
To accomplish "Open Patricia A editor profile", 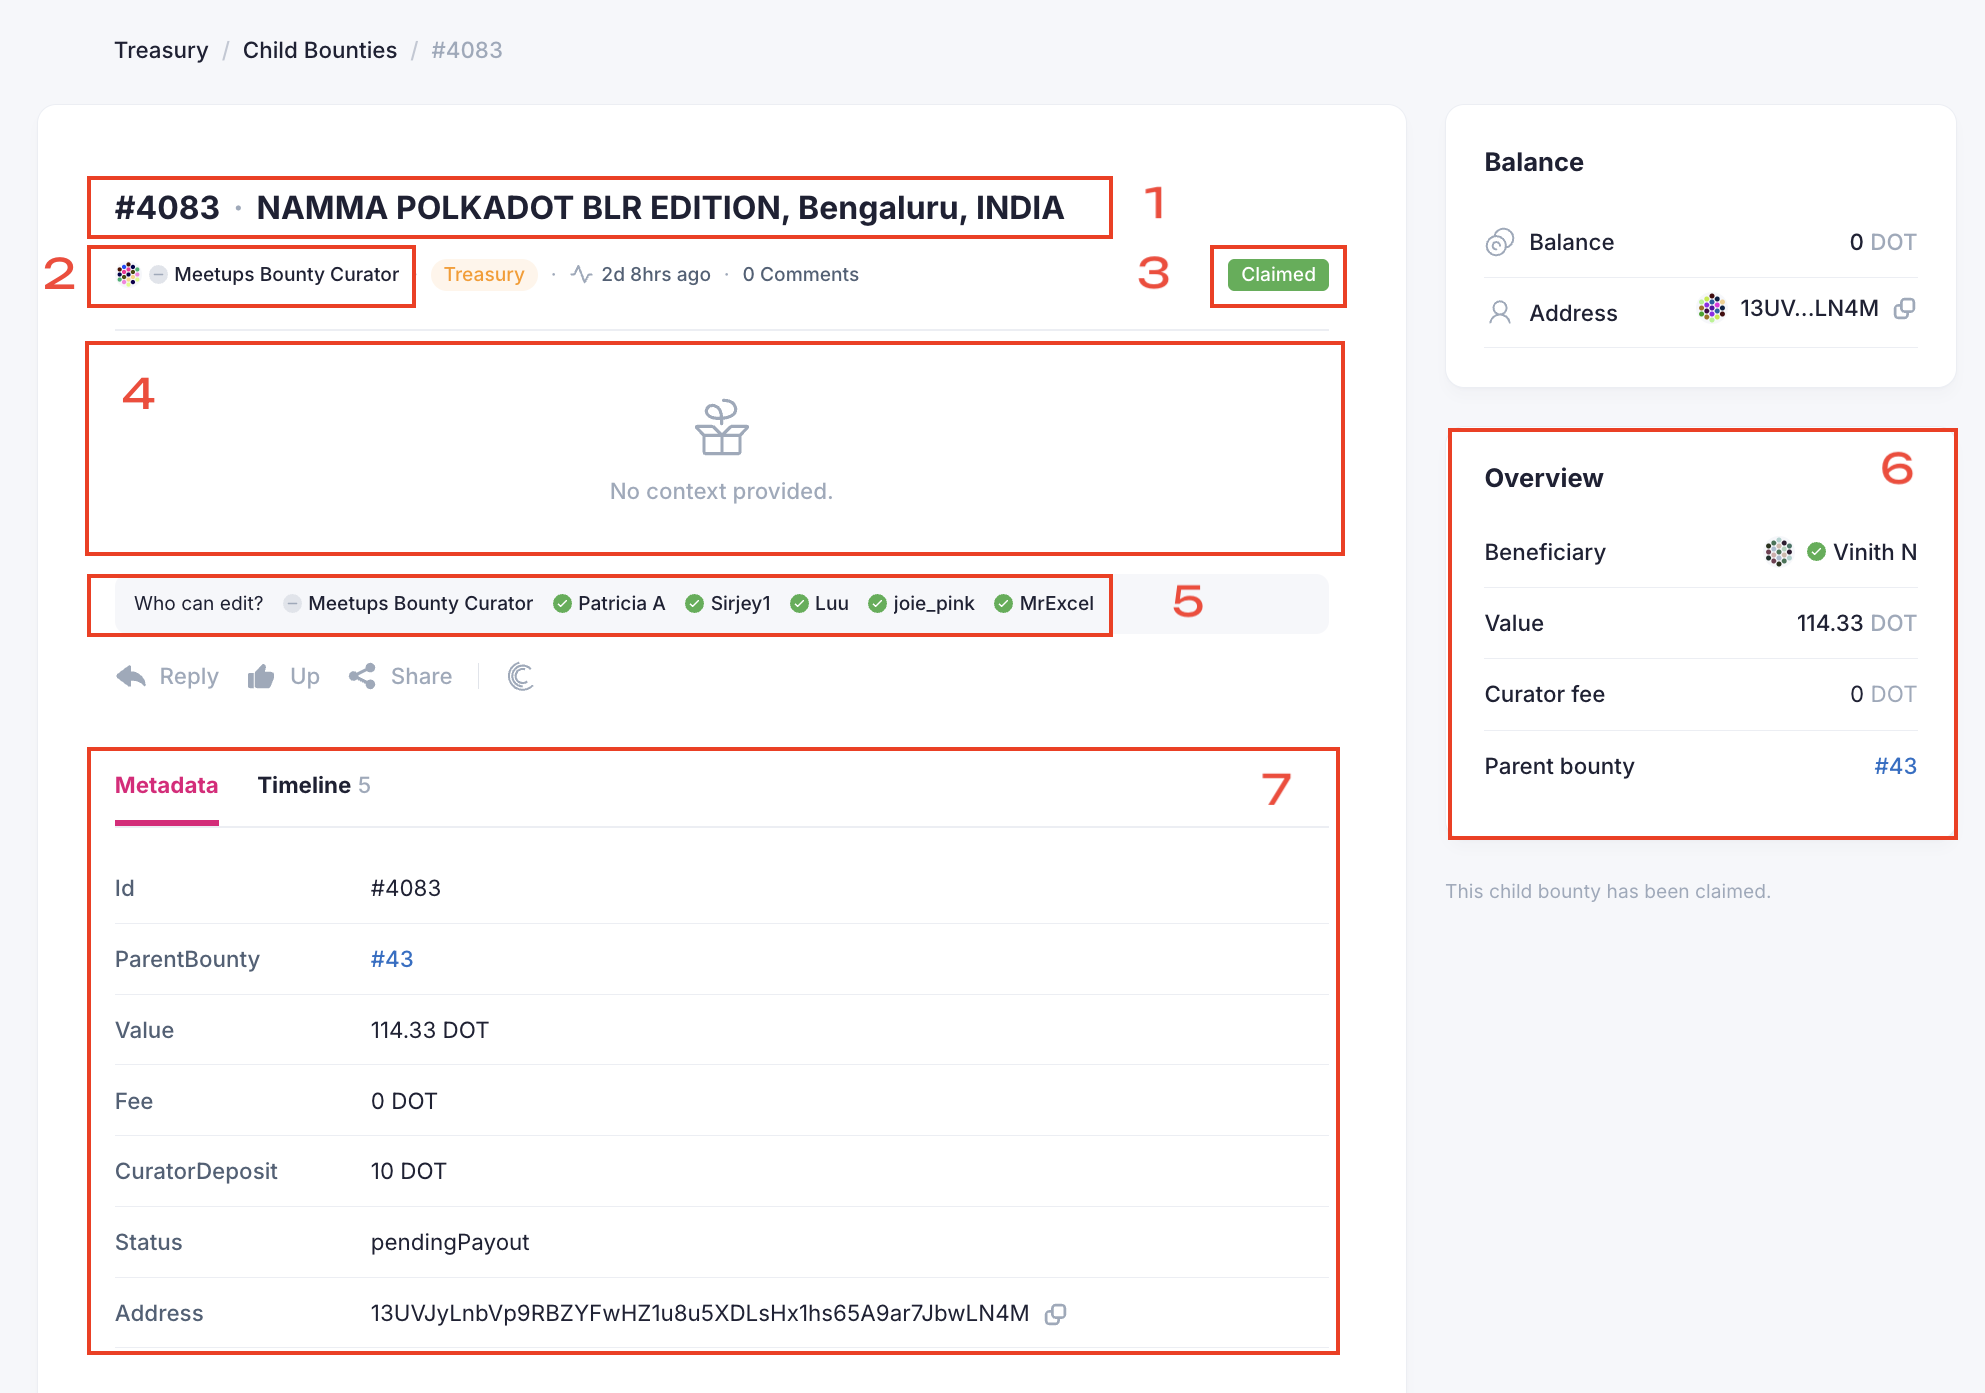I will (620, 603).
